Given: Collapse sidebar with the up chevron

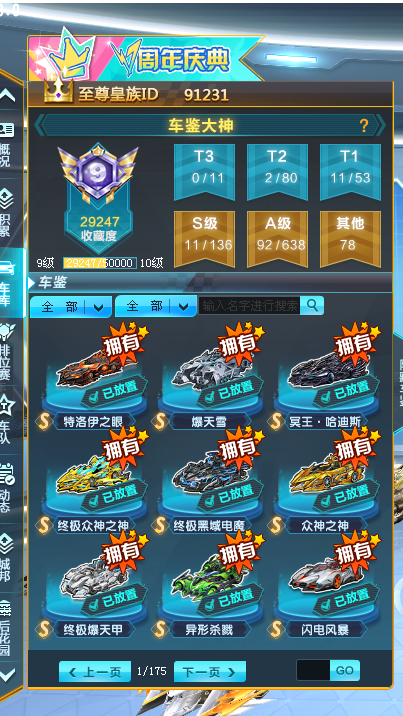Looking at the screenshot, I should point(7,95).
